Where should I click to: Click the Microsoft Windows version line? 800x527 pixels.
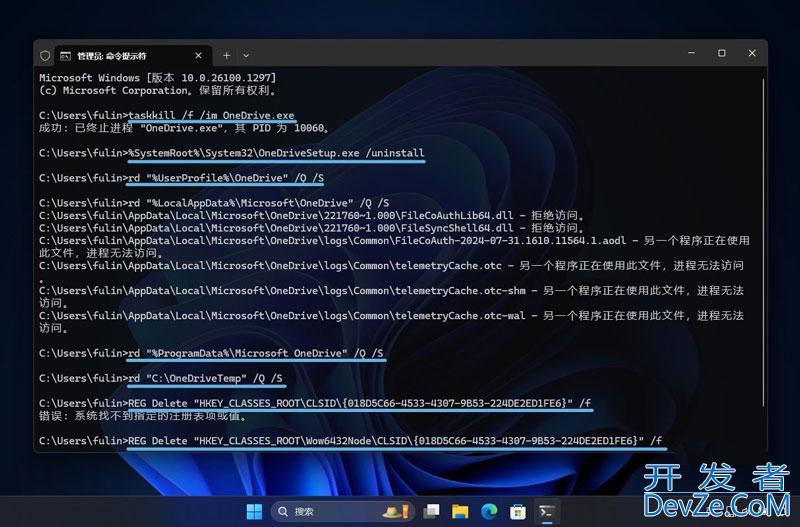[x=158, y=78]
